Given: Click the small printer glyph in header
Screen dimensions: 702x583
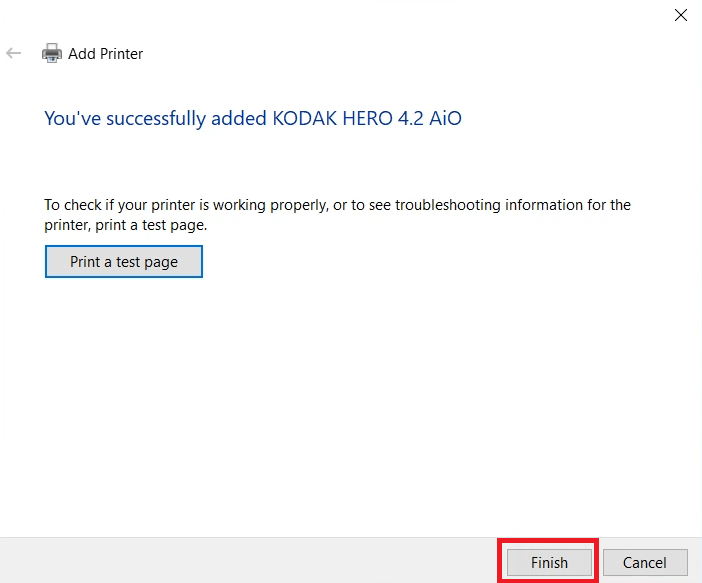Looking at the screenshot, I should point(51,53).
